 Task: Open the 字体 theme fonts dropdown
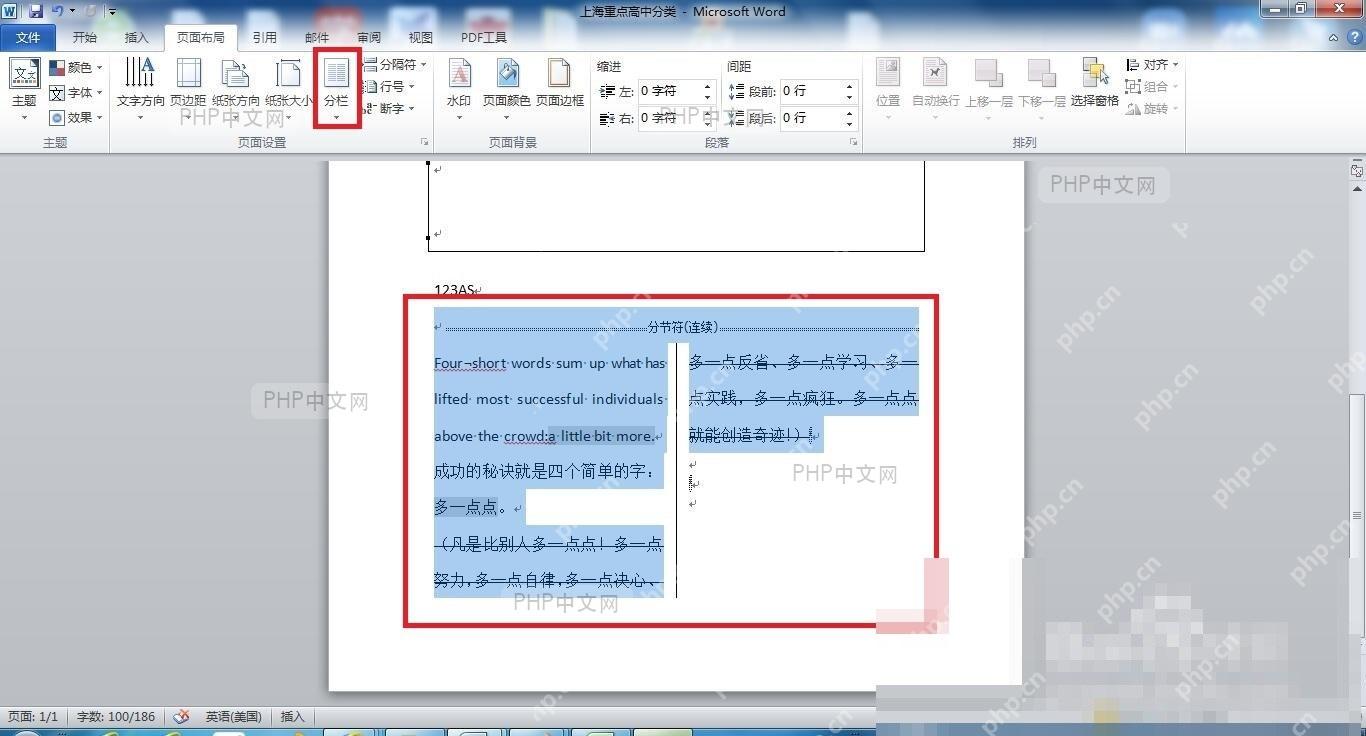pos(76,93)
